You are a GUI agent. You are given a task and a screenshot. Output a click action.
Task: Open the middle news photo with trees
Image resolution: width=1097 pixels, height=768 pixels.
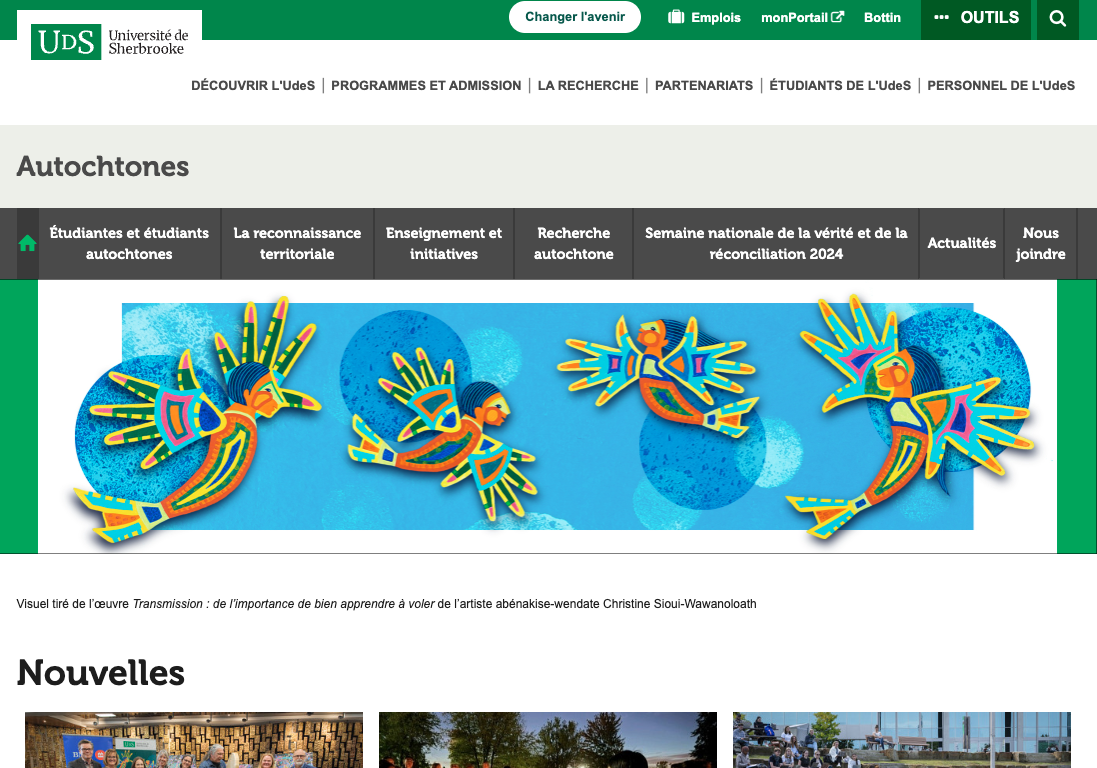coord(548,740)
